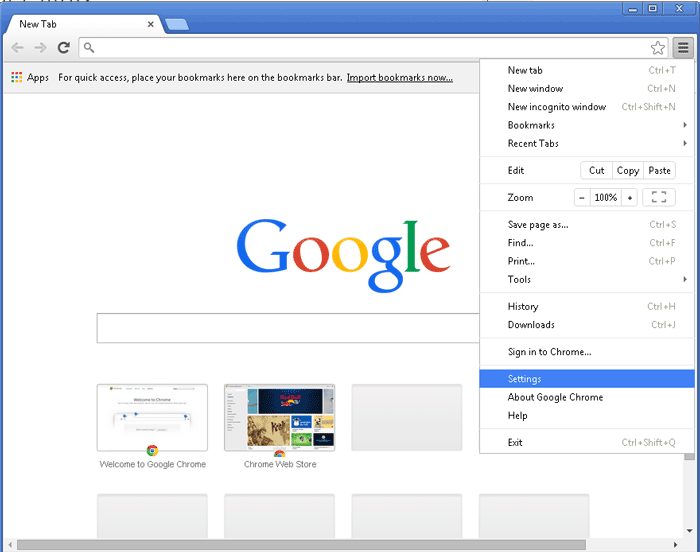Choose New window menu entry
This screenshot has height=552, width=700.
coord(587,88)
